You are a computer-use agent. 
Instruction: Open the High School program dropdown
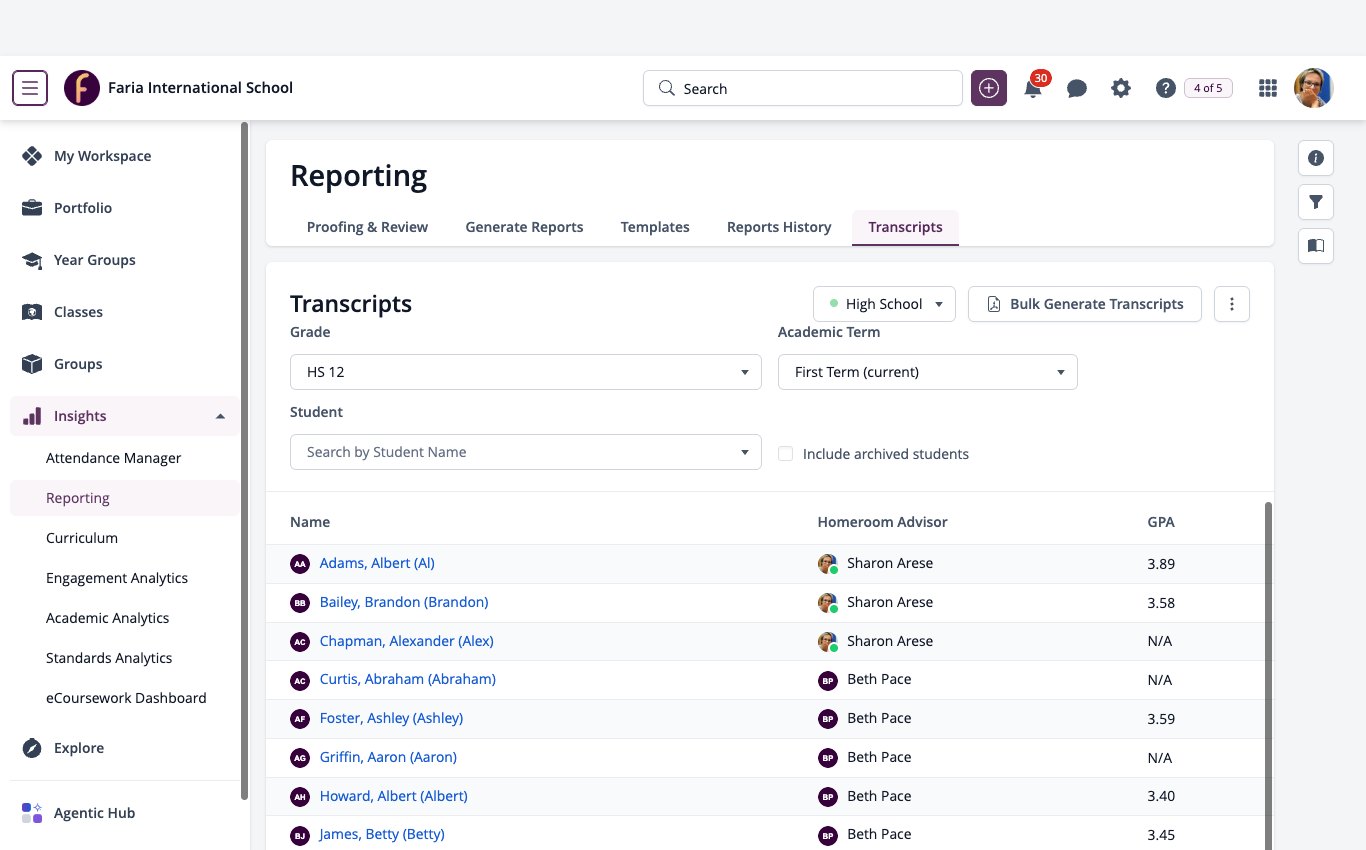pyautogui.click(x=884, y=304)
